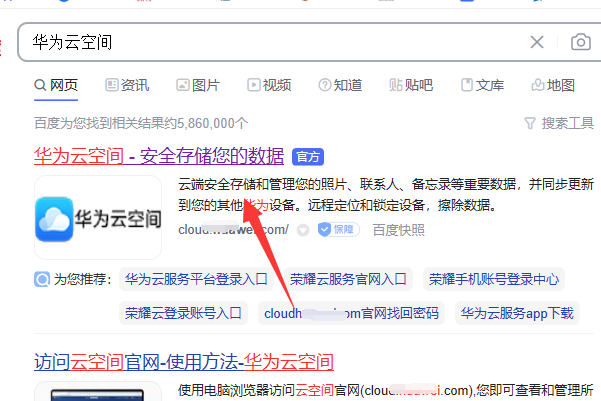
Task: Open the 华为云空间 - 安全存储您的数据 result
Action: 159,156
